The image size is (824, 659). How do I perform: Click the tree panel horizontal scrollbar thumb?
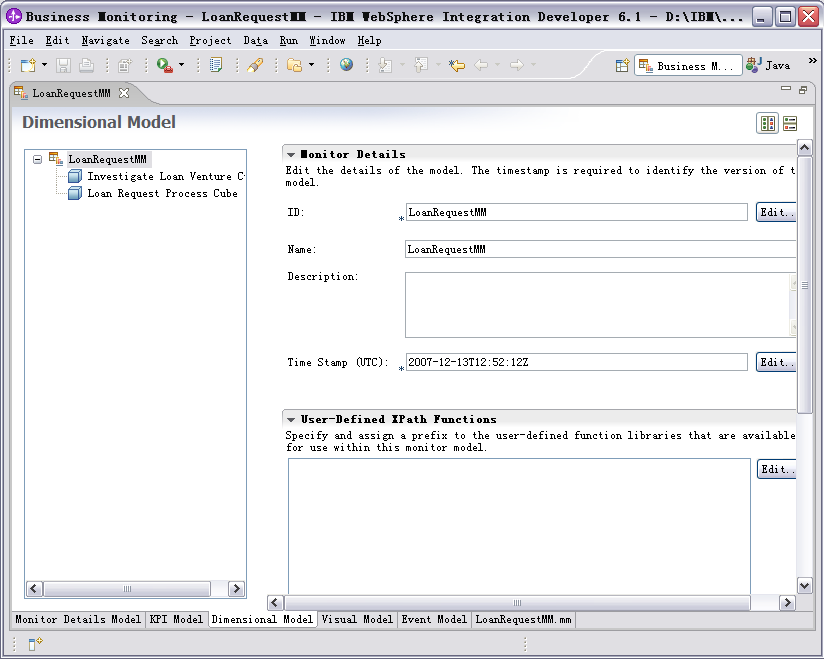coord(127,589)
